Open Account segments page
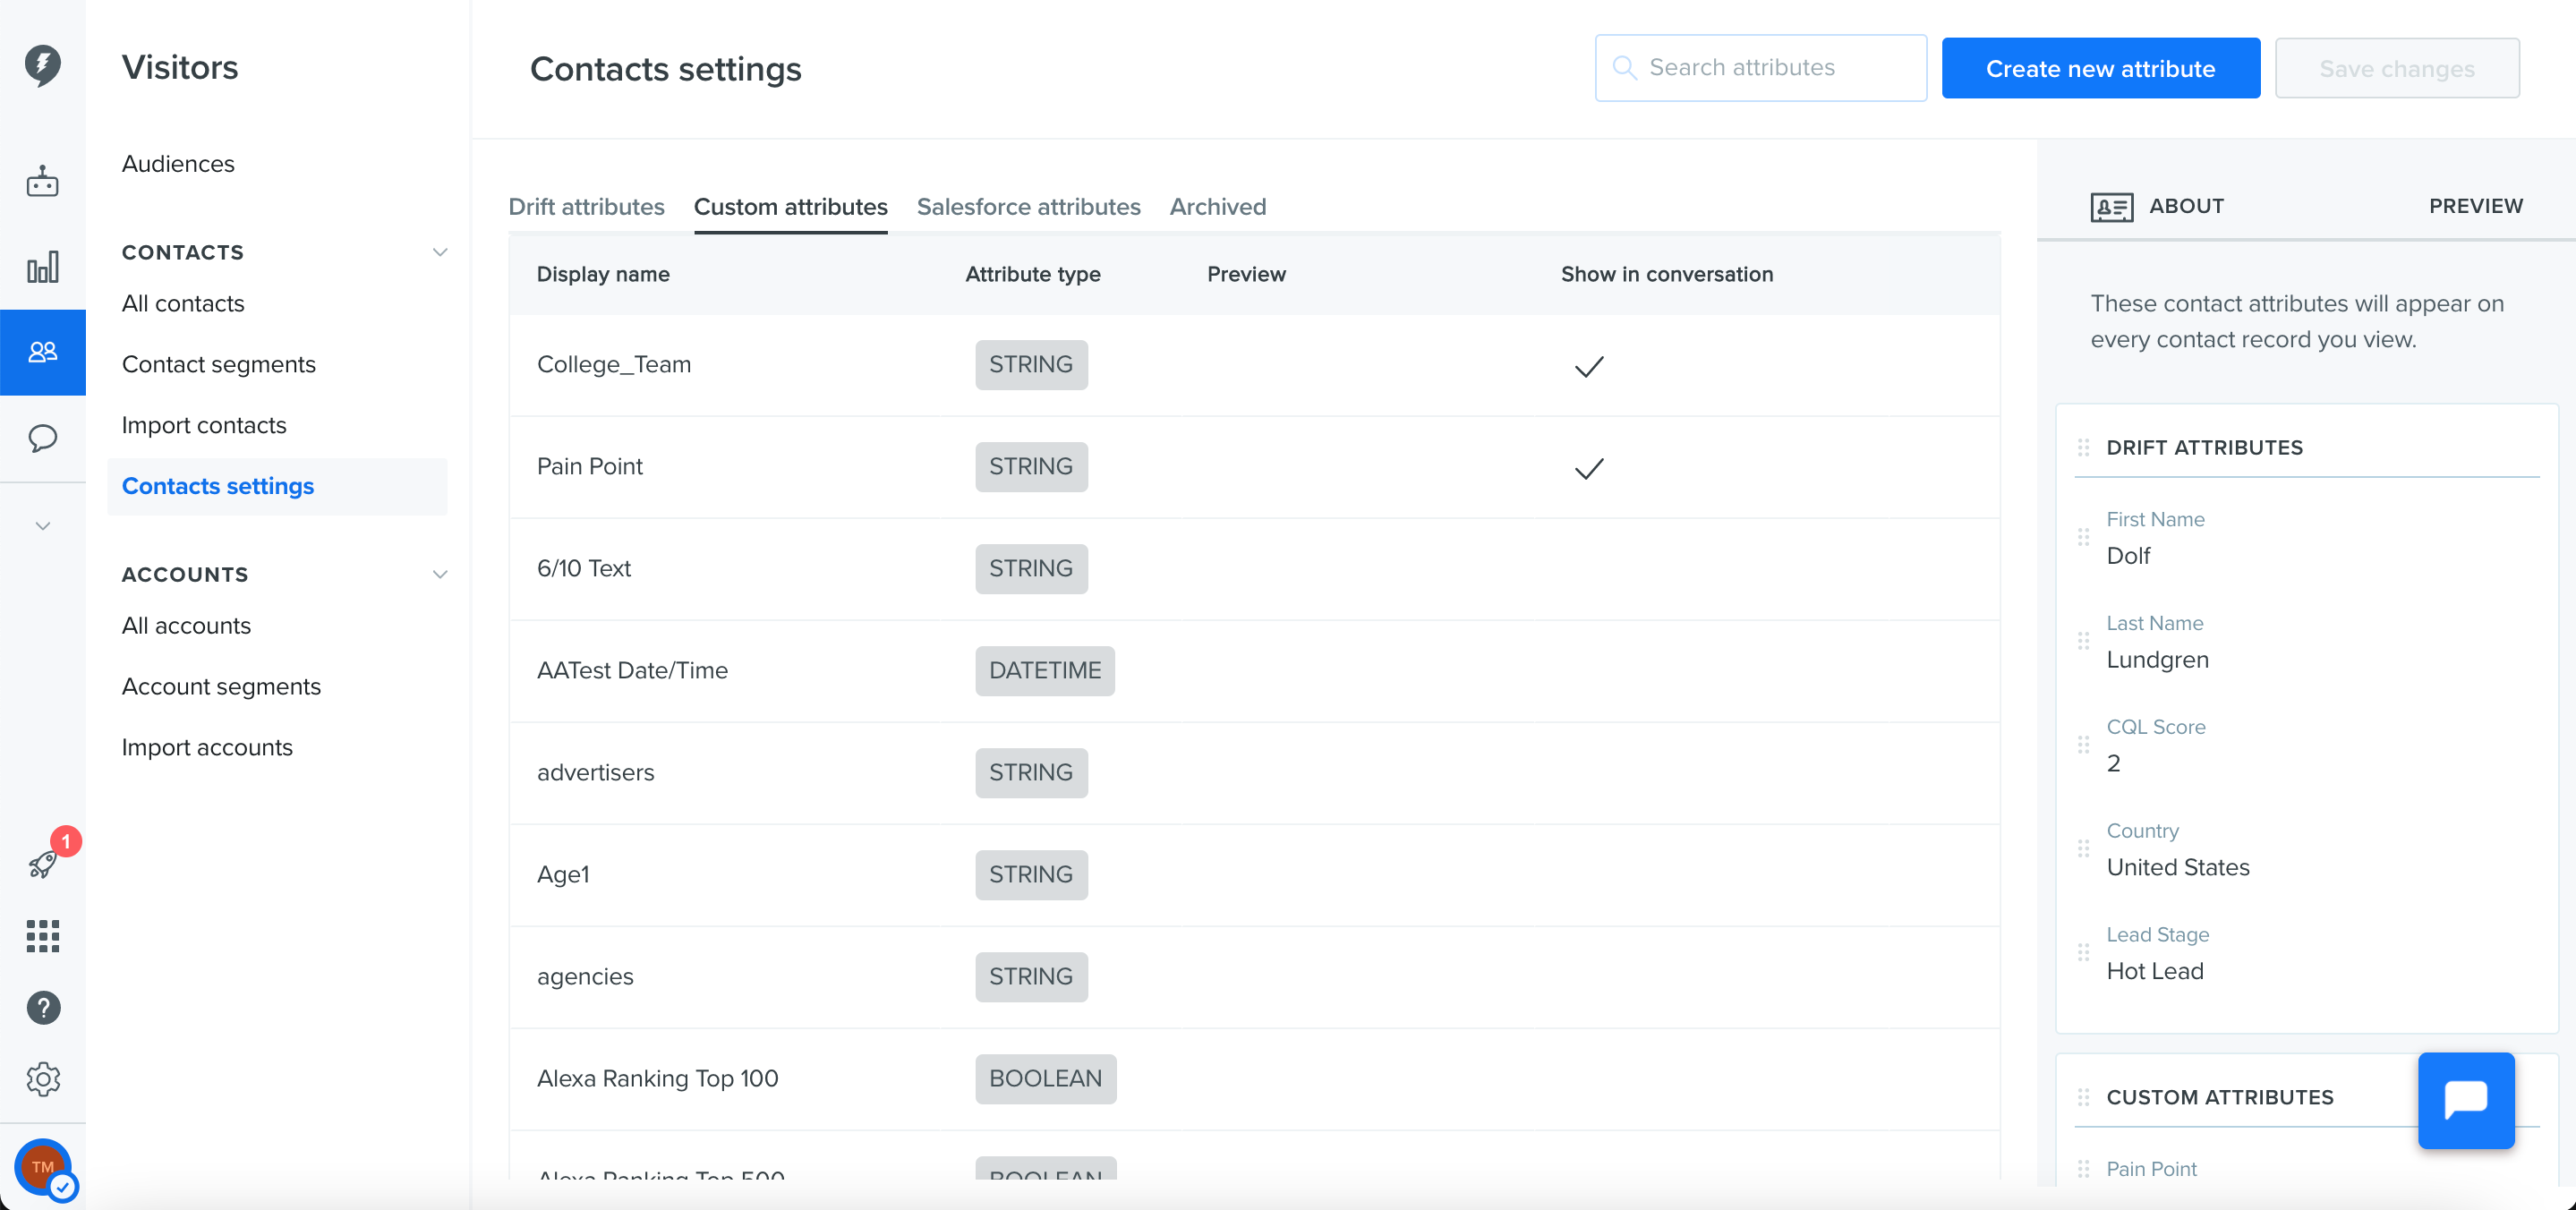This screenshot has height=1210, width=2576. [221, 687]
